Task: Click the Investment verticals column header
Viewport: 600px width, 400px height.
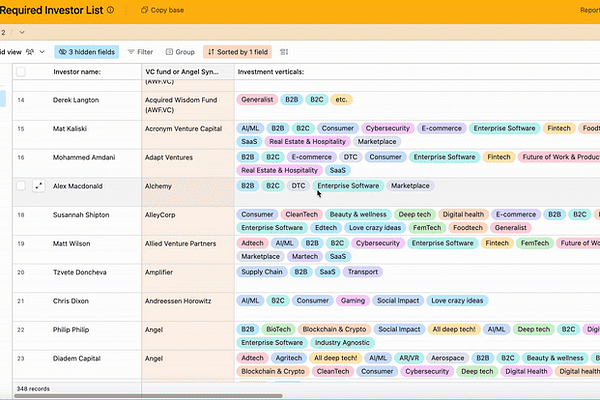Action: click(x=271, y=72)
